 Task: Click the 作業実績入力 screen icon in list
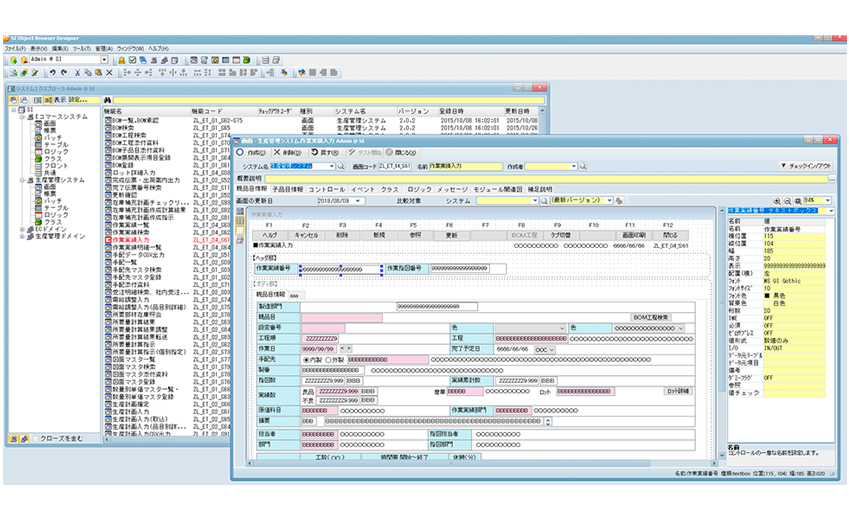coord(106,241)
